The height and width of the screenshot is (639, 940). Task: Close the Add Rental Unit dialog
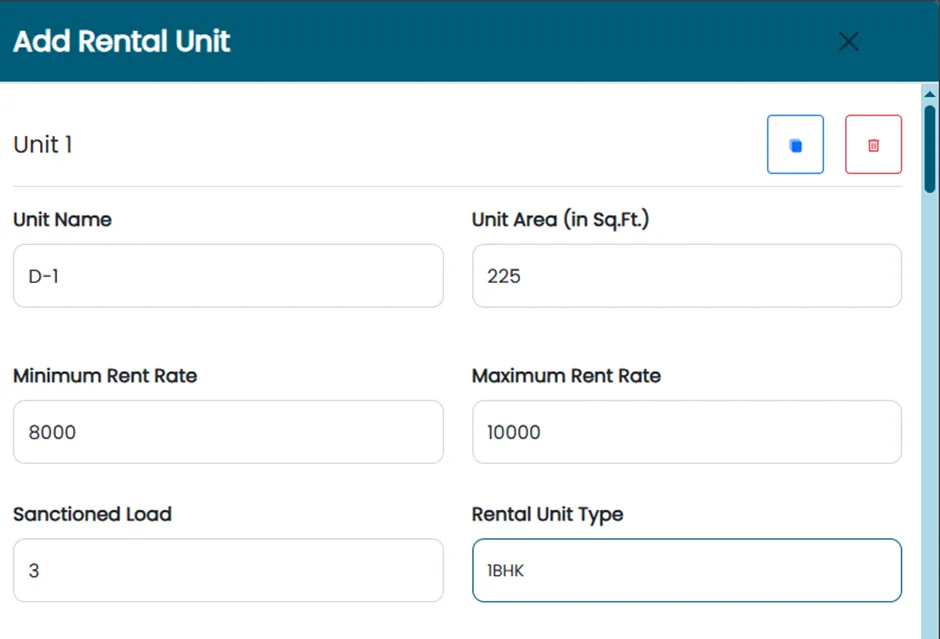click(x=848, y=41)
